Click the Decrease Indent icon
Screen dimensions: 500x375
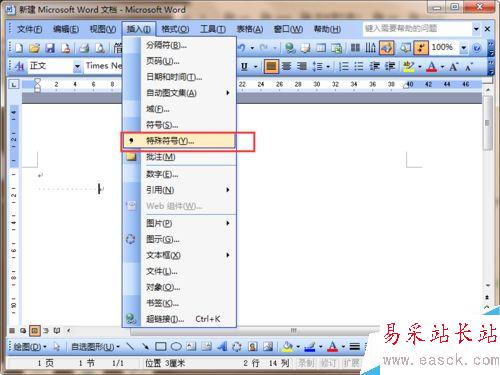click(374, 66)
